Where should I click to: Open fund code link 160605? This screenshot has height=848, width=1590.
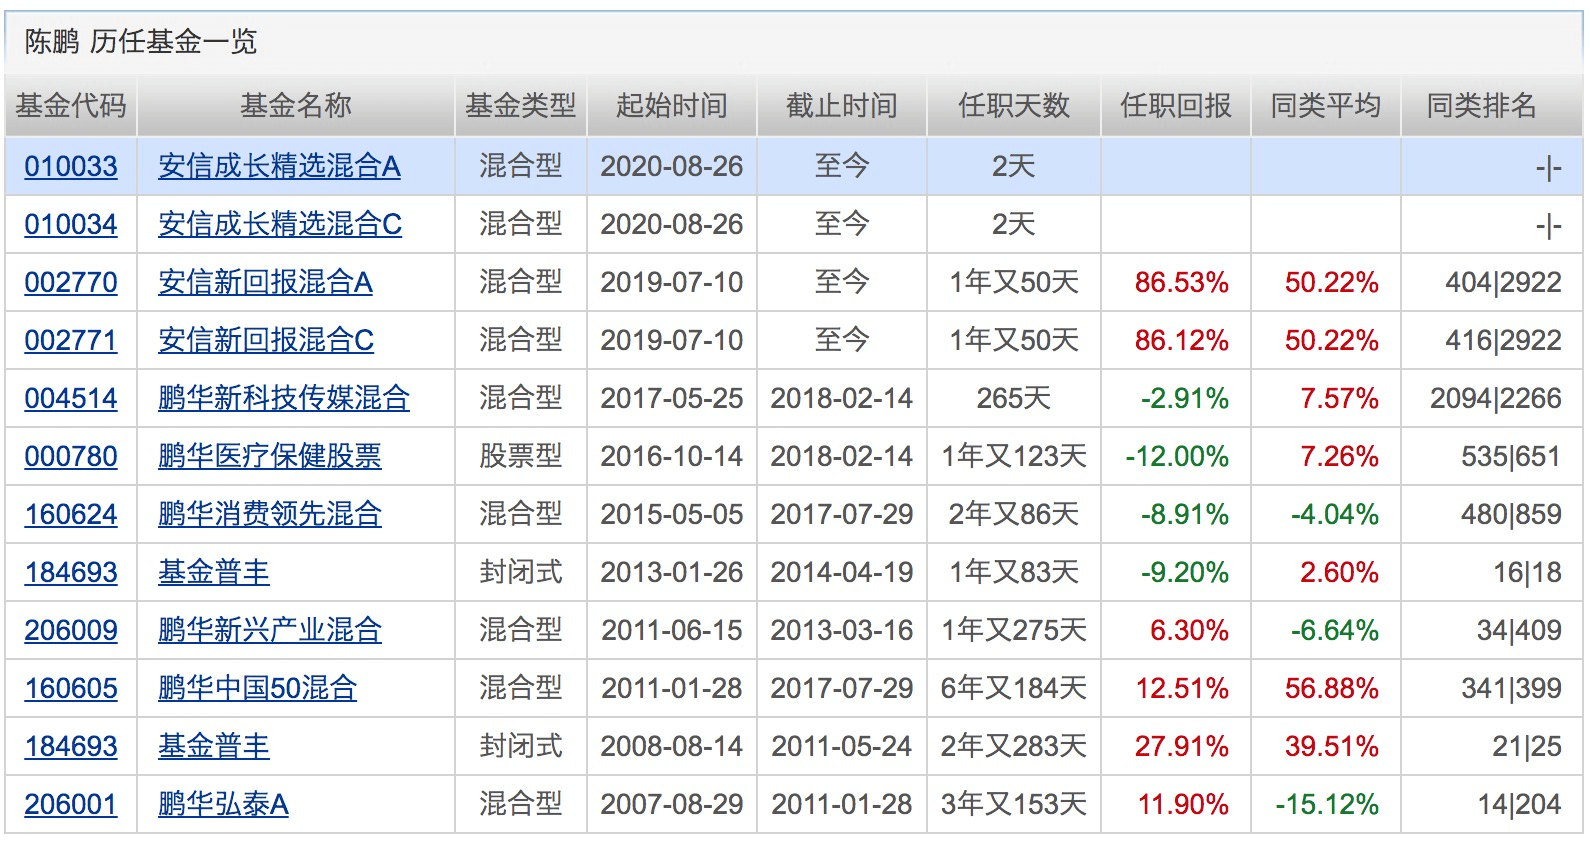pos(71,688)
